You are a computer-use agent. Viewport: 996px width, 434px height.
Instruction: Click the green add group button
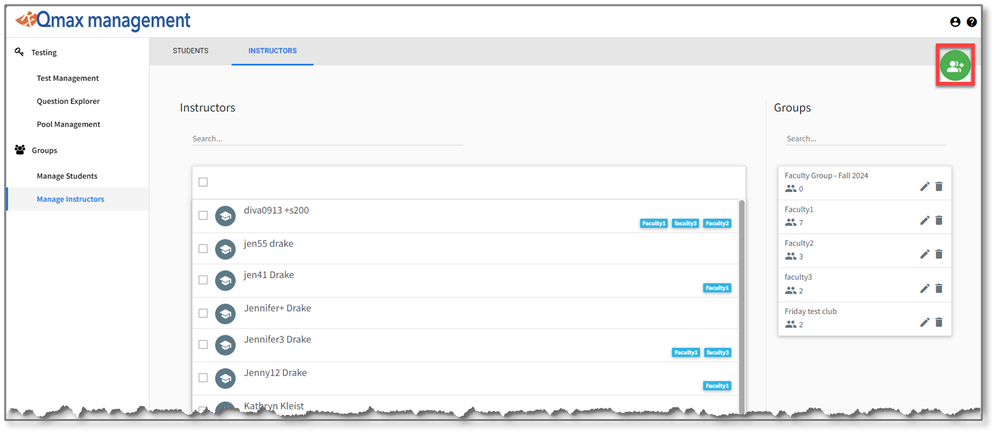tap(955, 66)
